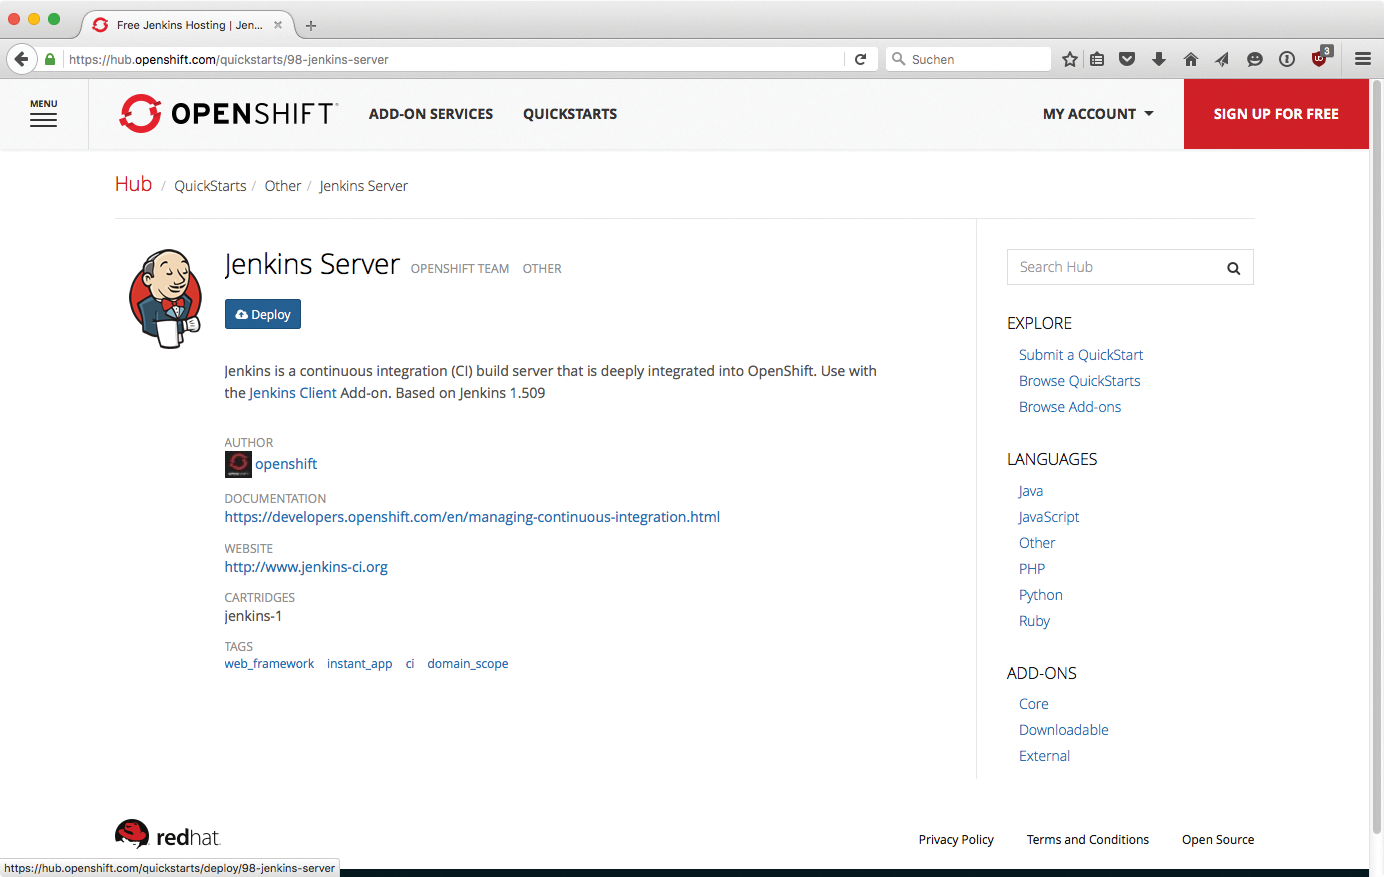
Task: Filter by Other language in sidebar
Action: 1037,543
